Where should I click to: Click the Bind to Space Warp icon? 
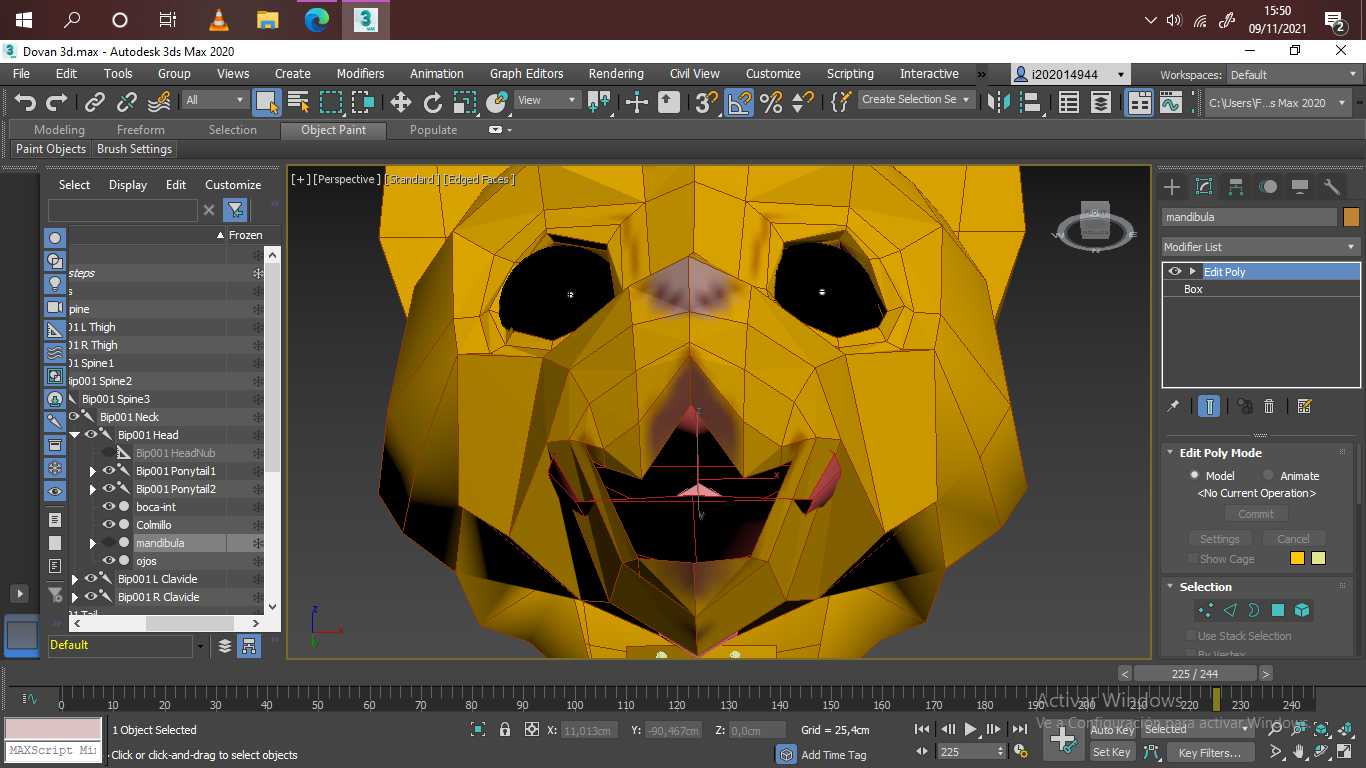click(x=159, y=101)
